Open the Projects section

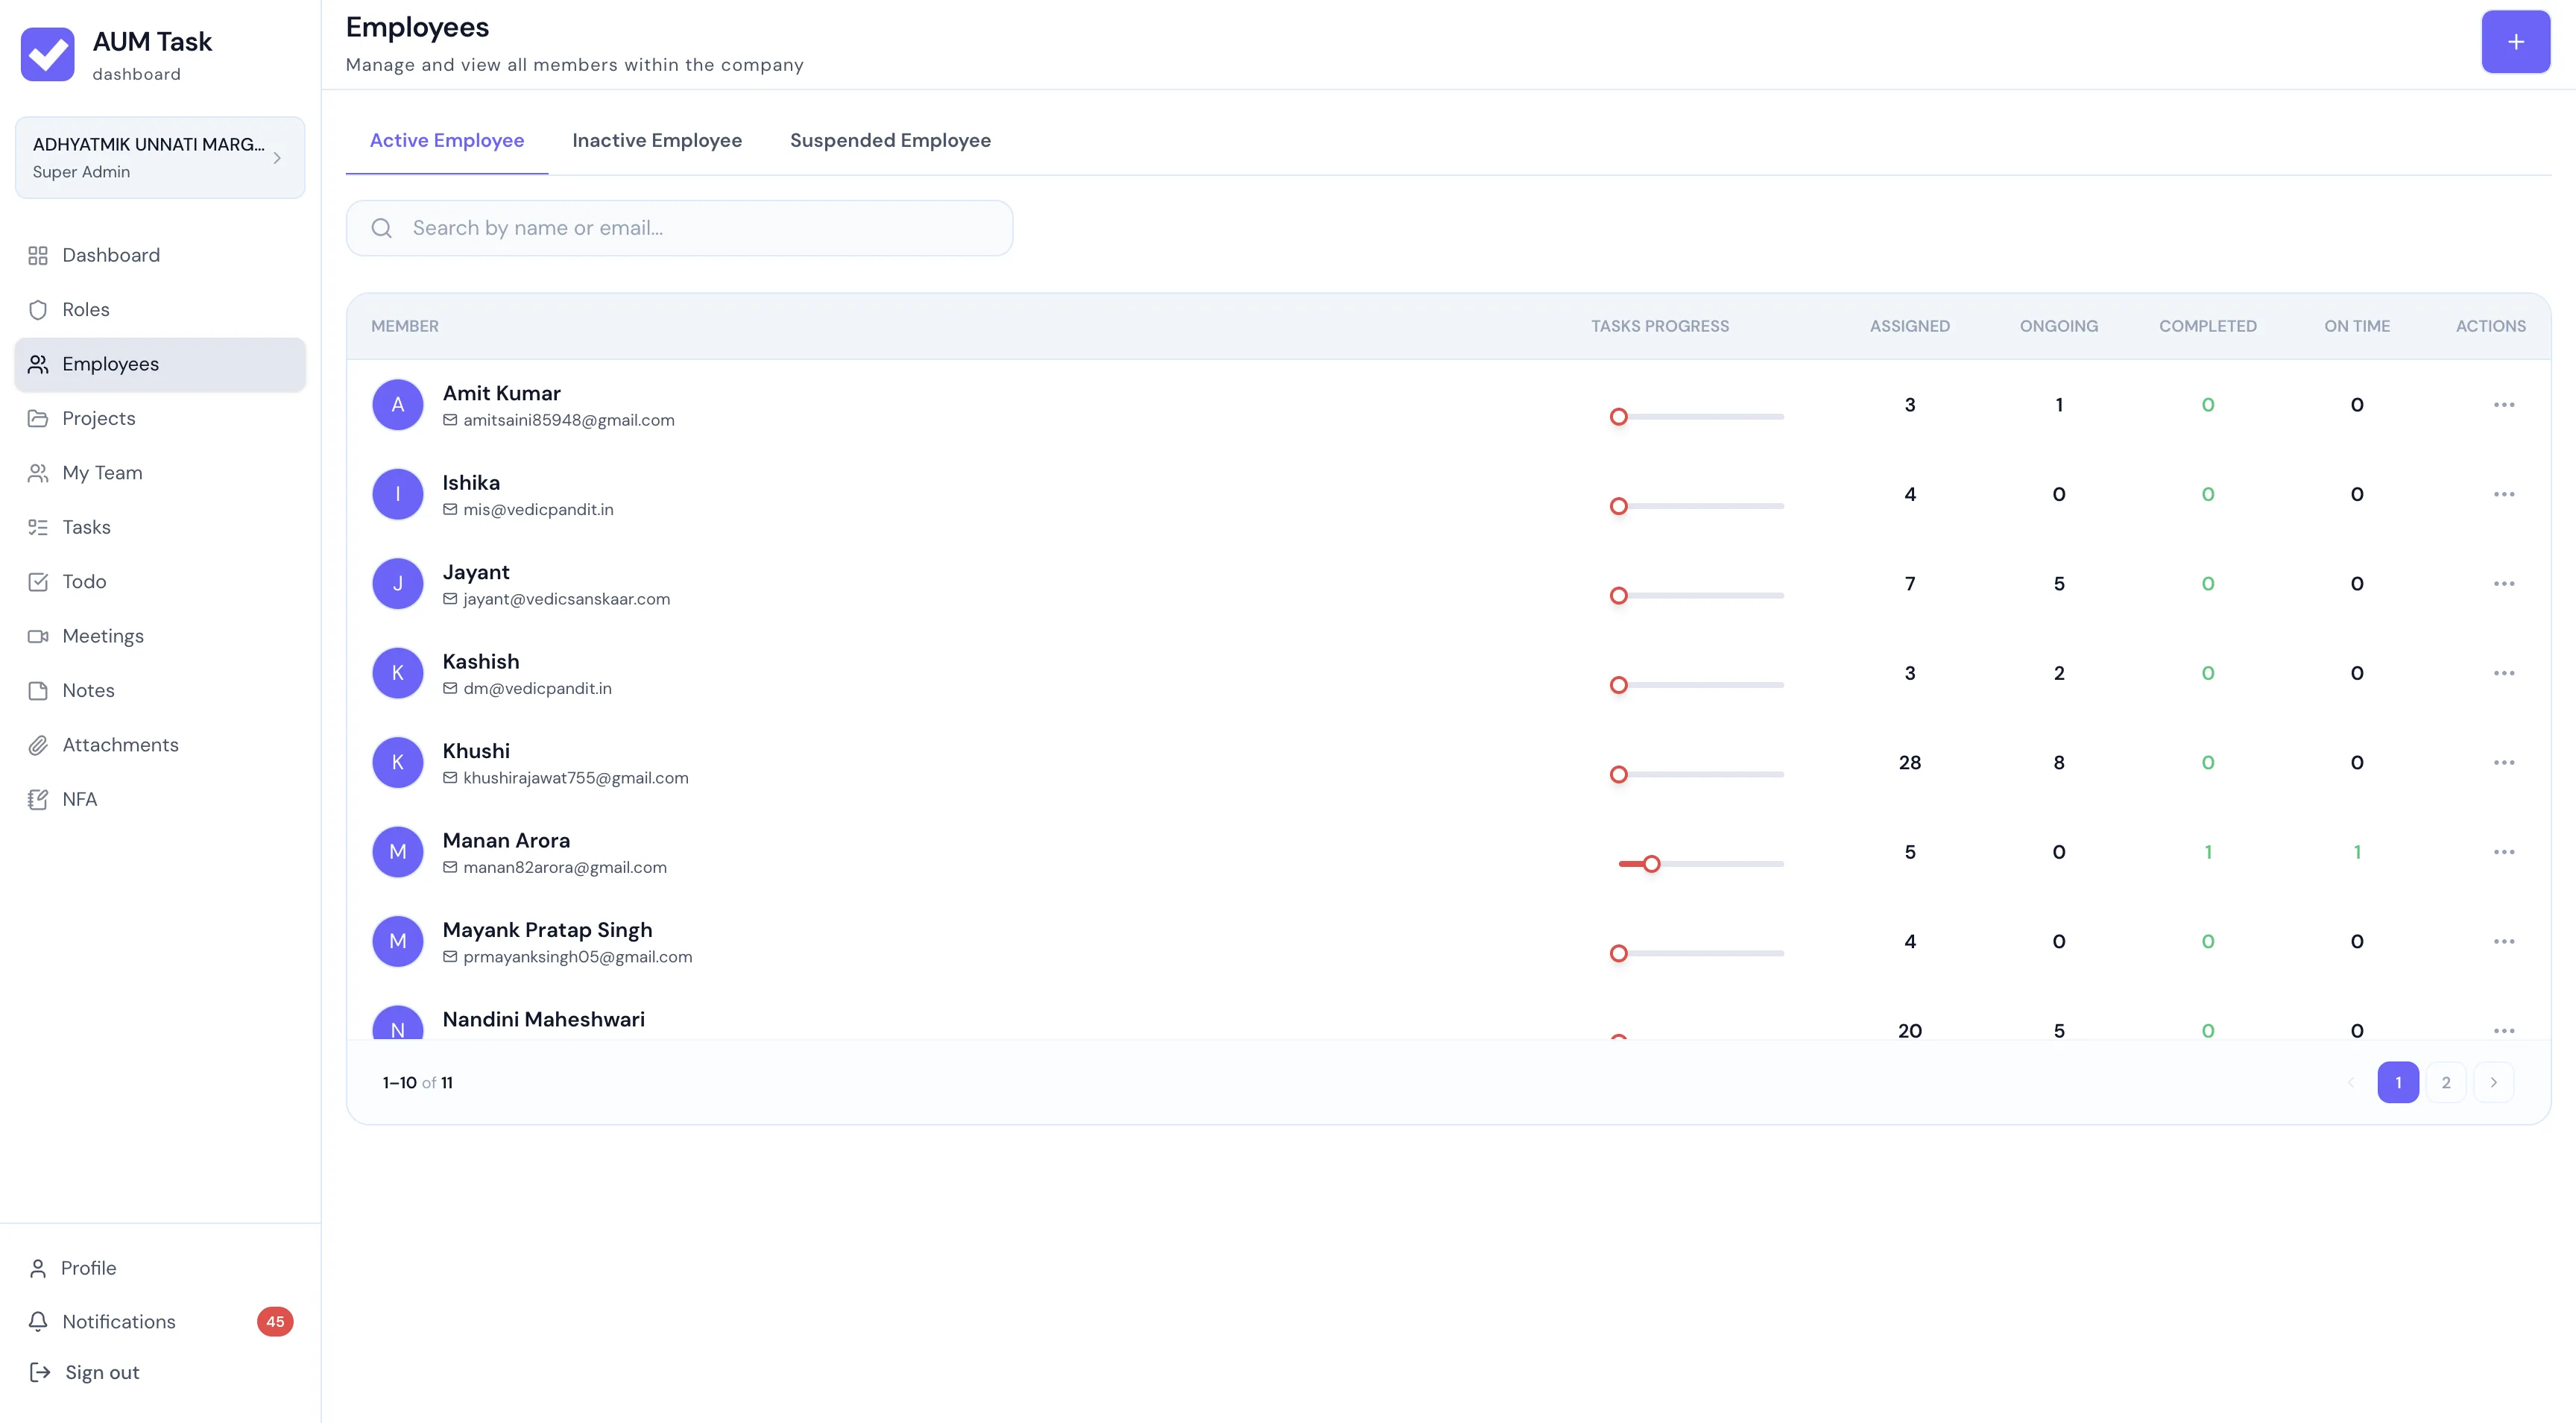(160, 419)
